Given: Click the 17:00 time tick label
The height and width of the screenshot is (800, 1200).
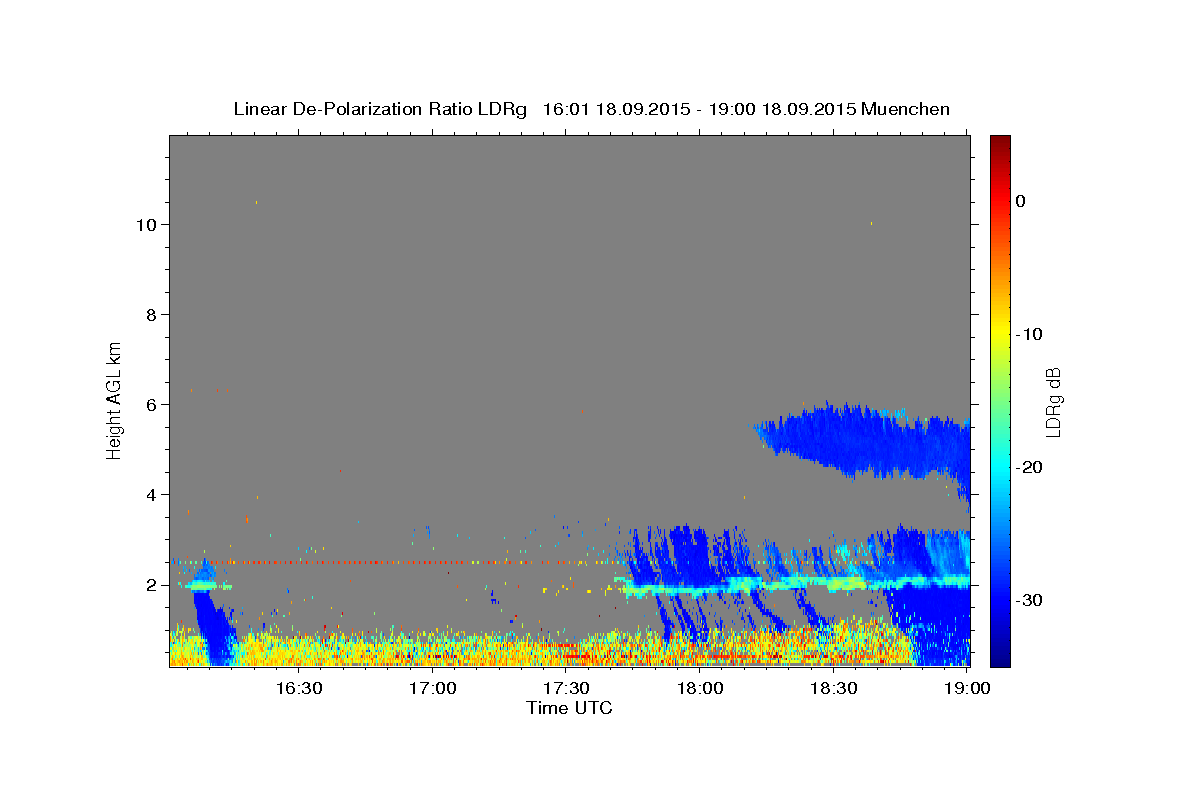Looking at the screenshot, I should click(434, 689).
